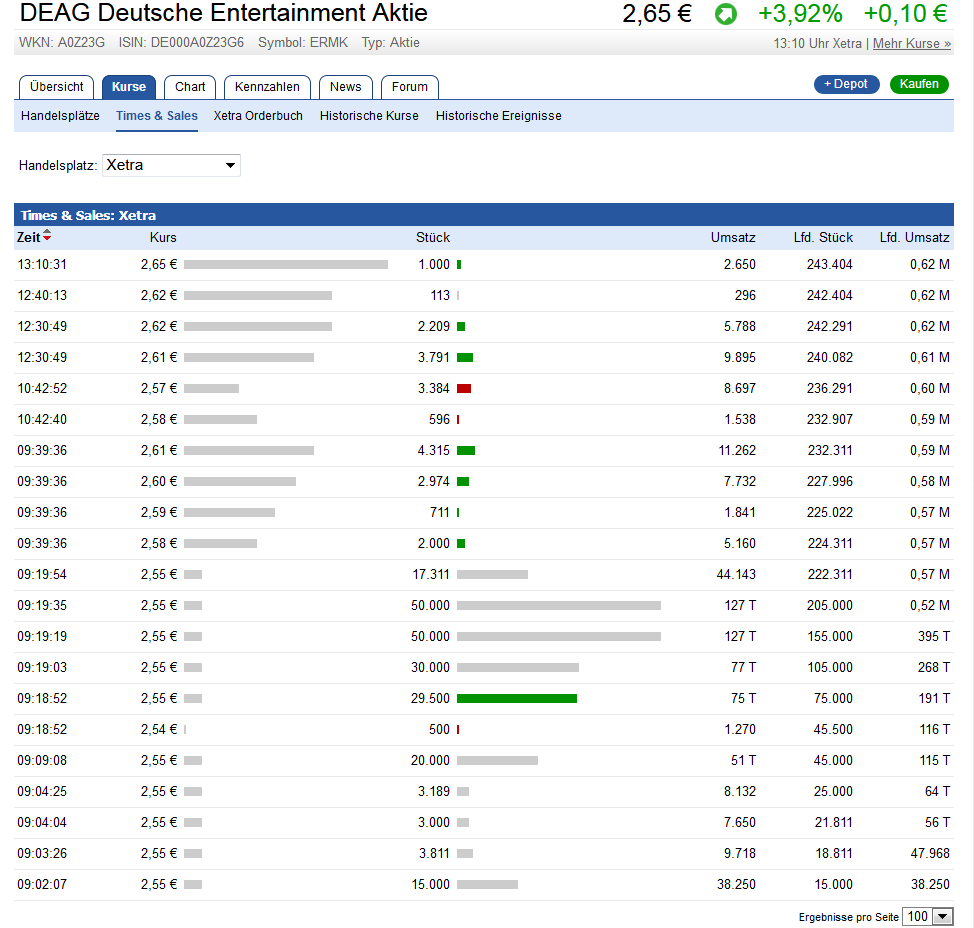Click the green Kaufen button
The width and height of the screenshot is (974, 928).
click(918, 84)
